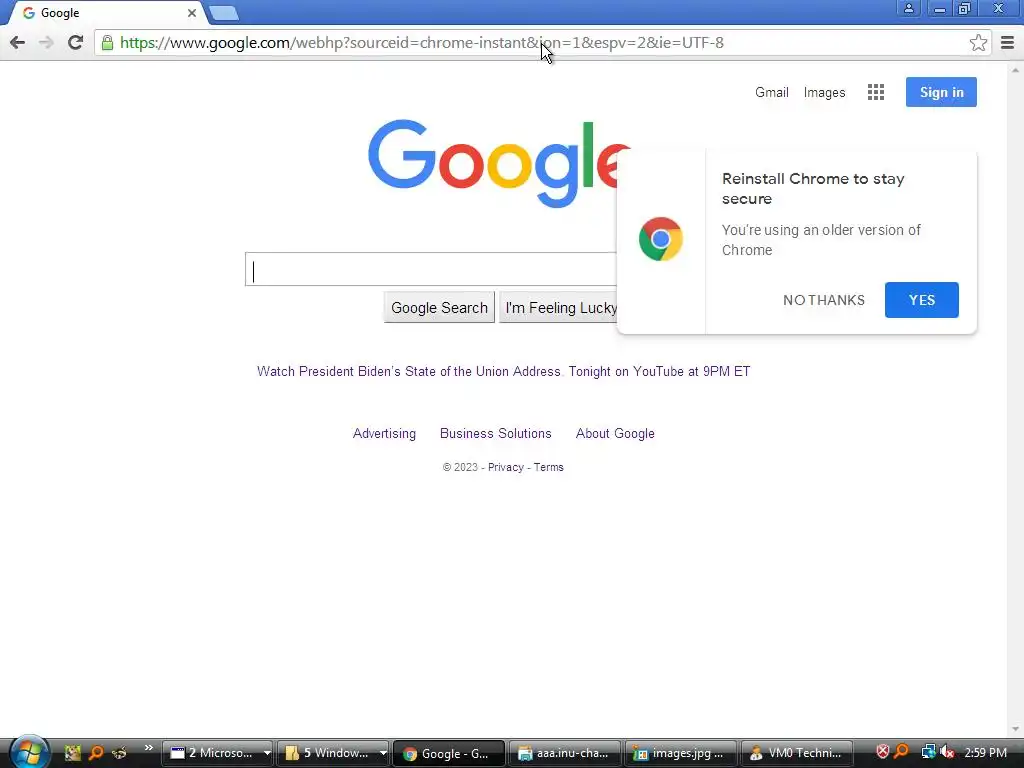Image resolution: width=1024 pixels, height=768 pixels.
Task: Open a new tab
Action: pyautogui.click(x=224, y=13)
